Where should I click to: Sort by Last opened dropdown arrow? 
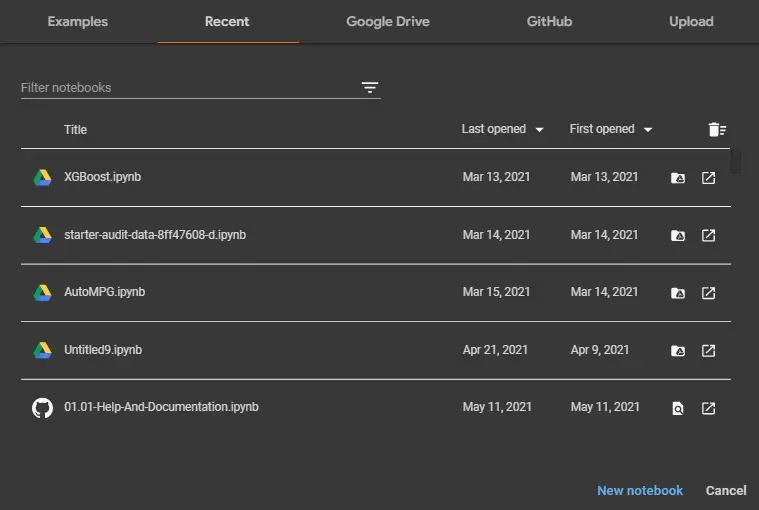[x=539, y=129]
